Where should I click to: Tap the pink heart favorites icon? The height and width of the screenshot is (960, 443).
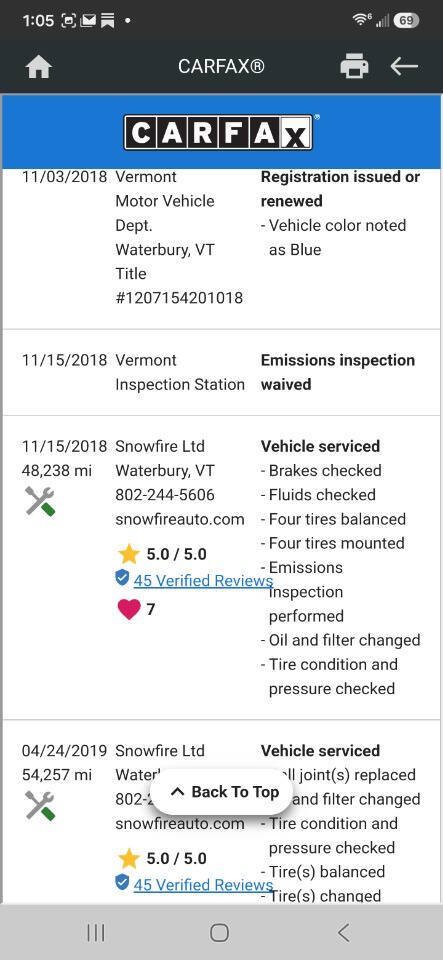[128, 610]
